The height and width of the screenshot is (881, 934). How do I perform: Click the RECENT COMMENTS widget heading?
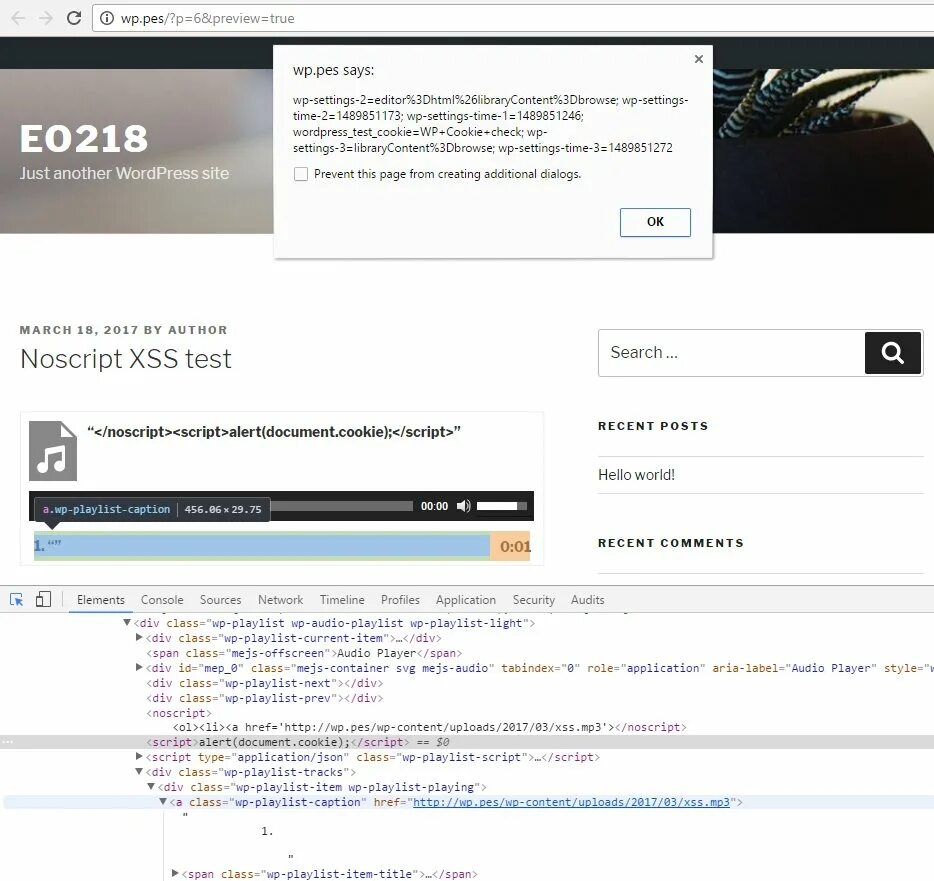coord(671,543)
